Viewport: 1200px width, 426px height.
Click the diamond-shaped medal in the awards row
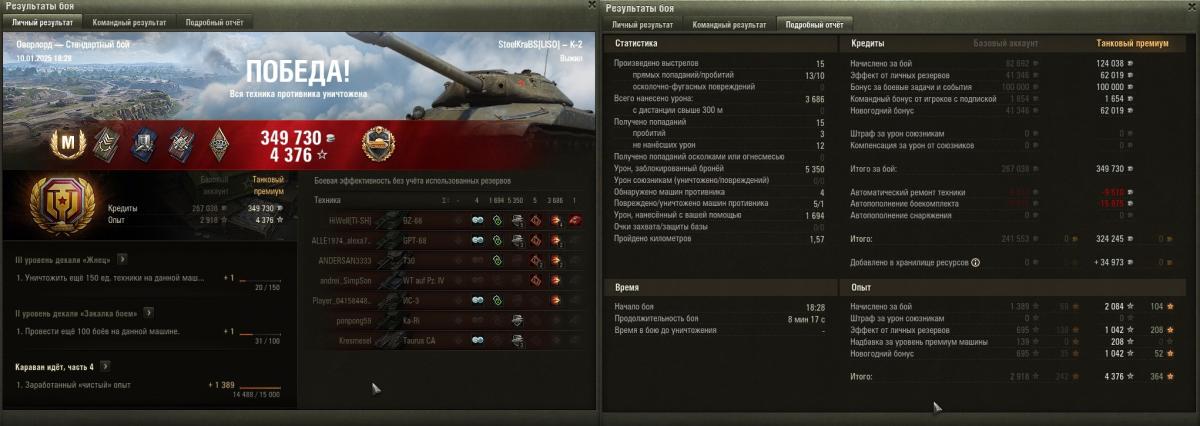219,145
